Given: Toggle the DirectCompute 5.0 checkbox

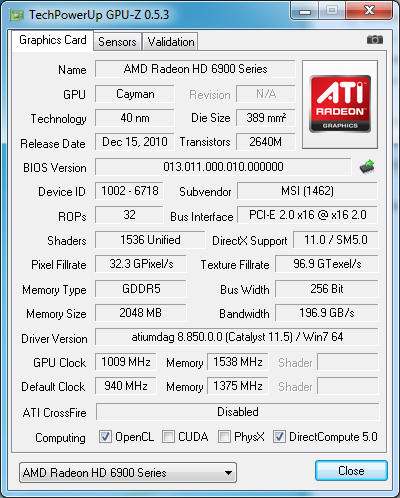Looking at the screenshot, I should point(279,436).
